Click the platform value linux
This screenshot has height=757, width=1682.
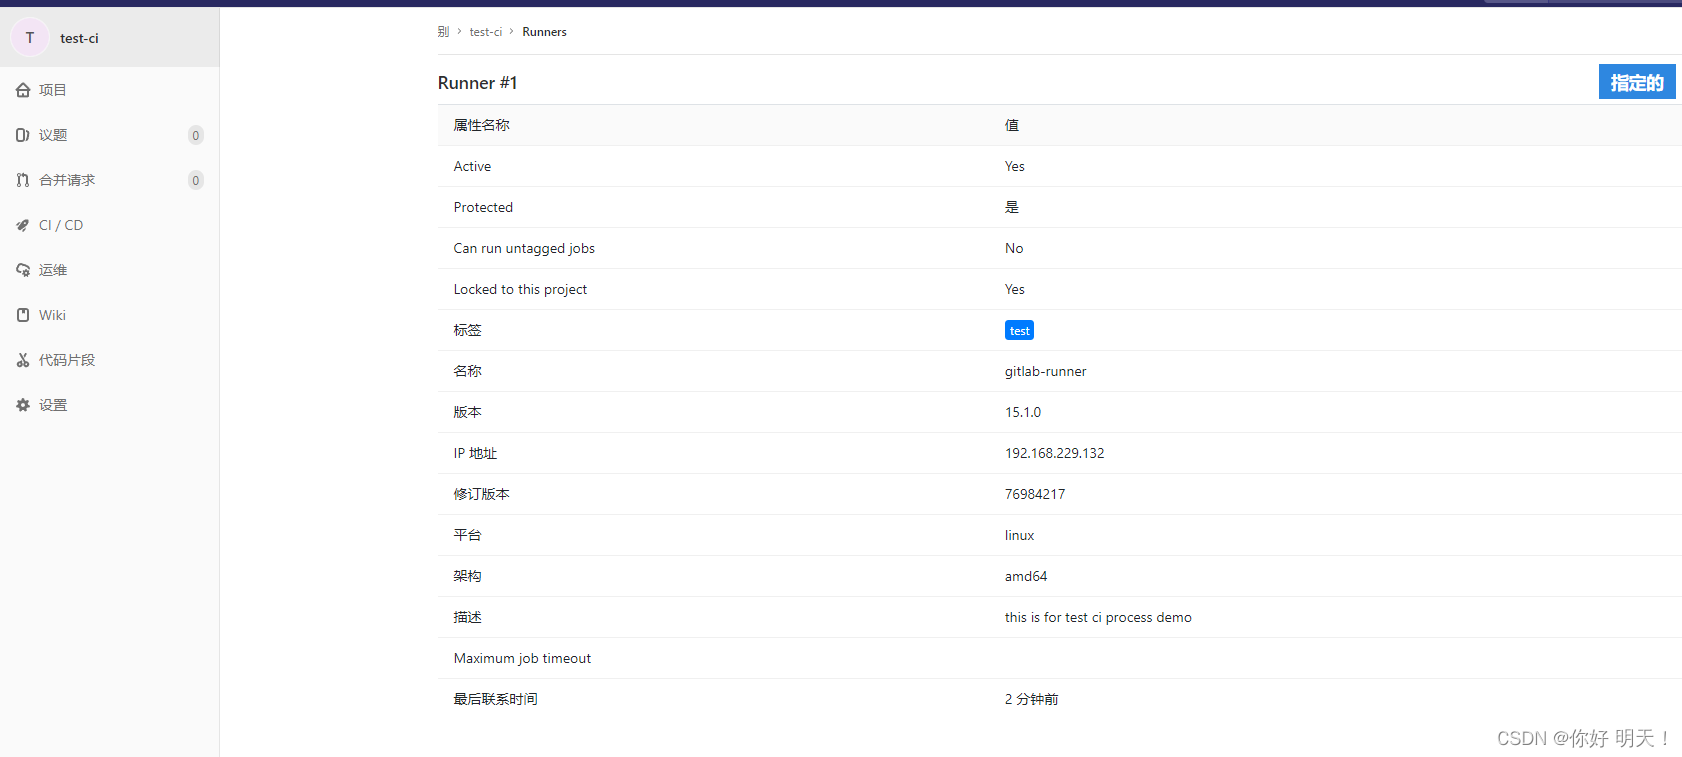tap(1019, 535)
